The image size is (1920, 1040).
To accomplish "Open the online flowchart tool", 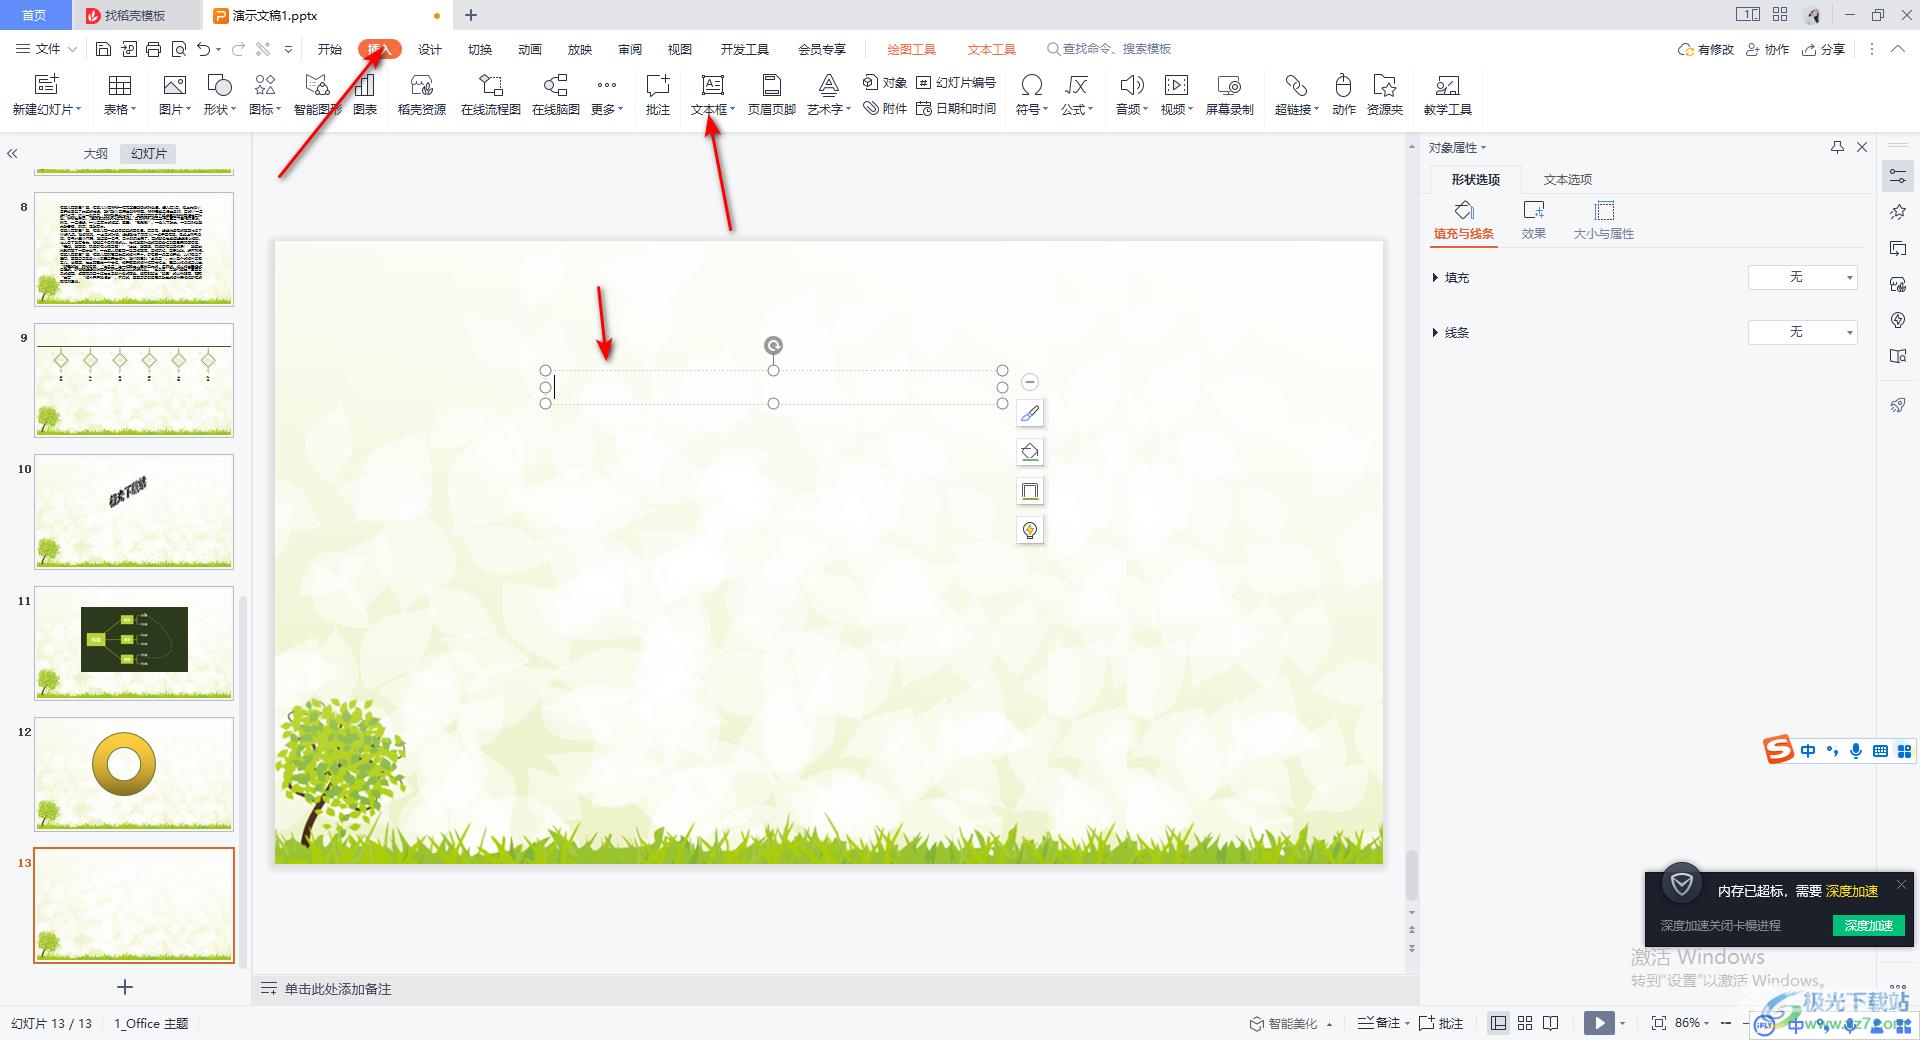I will coord(490,95).
